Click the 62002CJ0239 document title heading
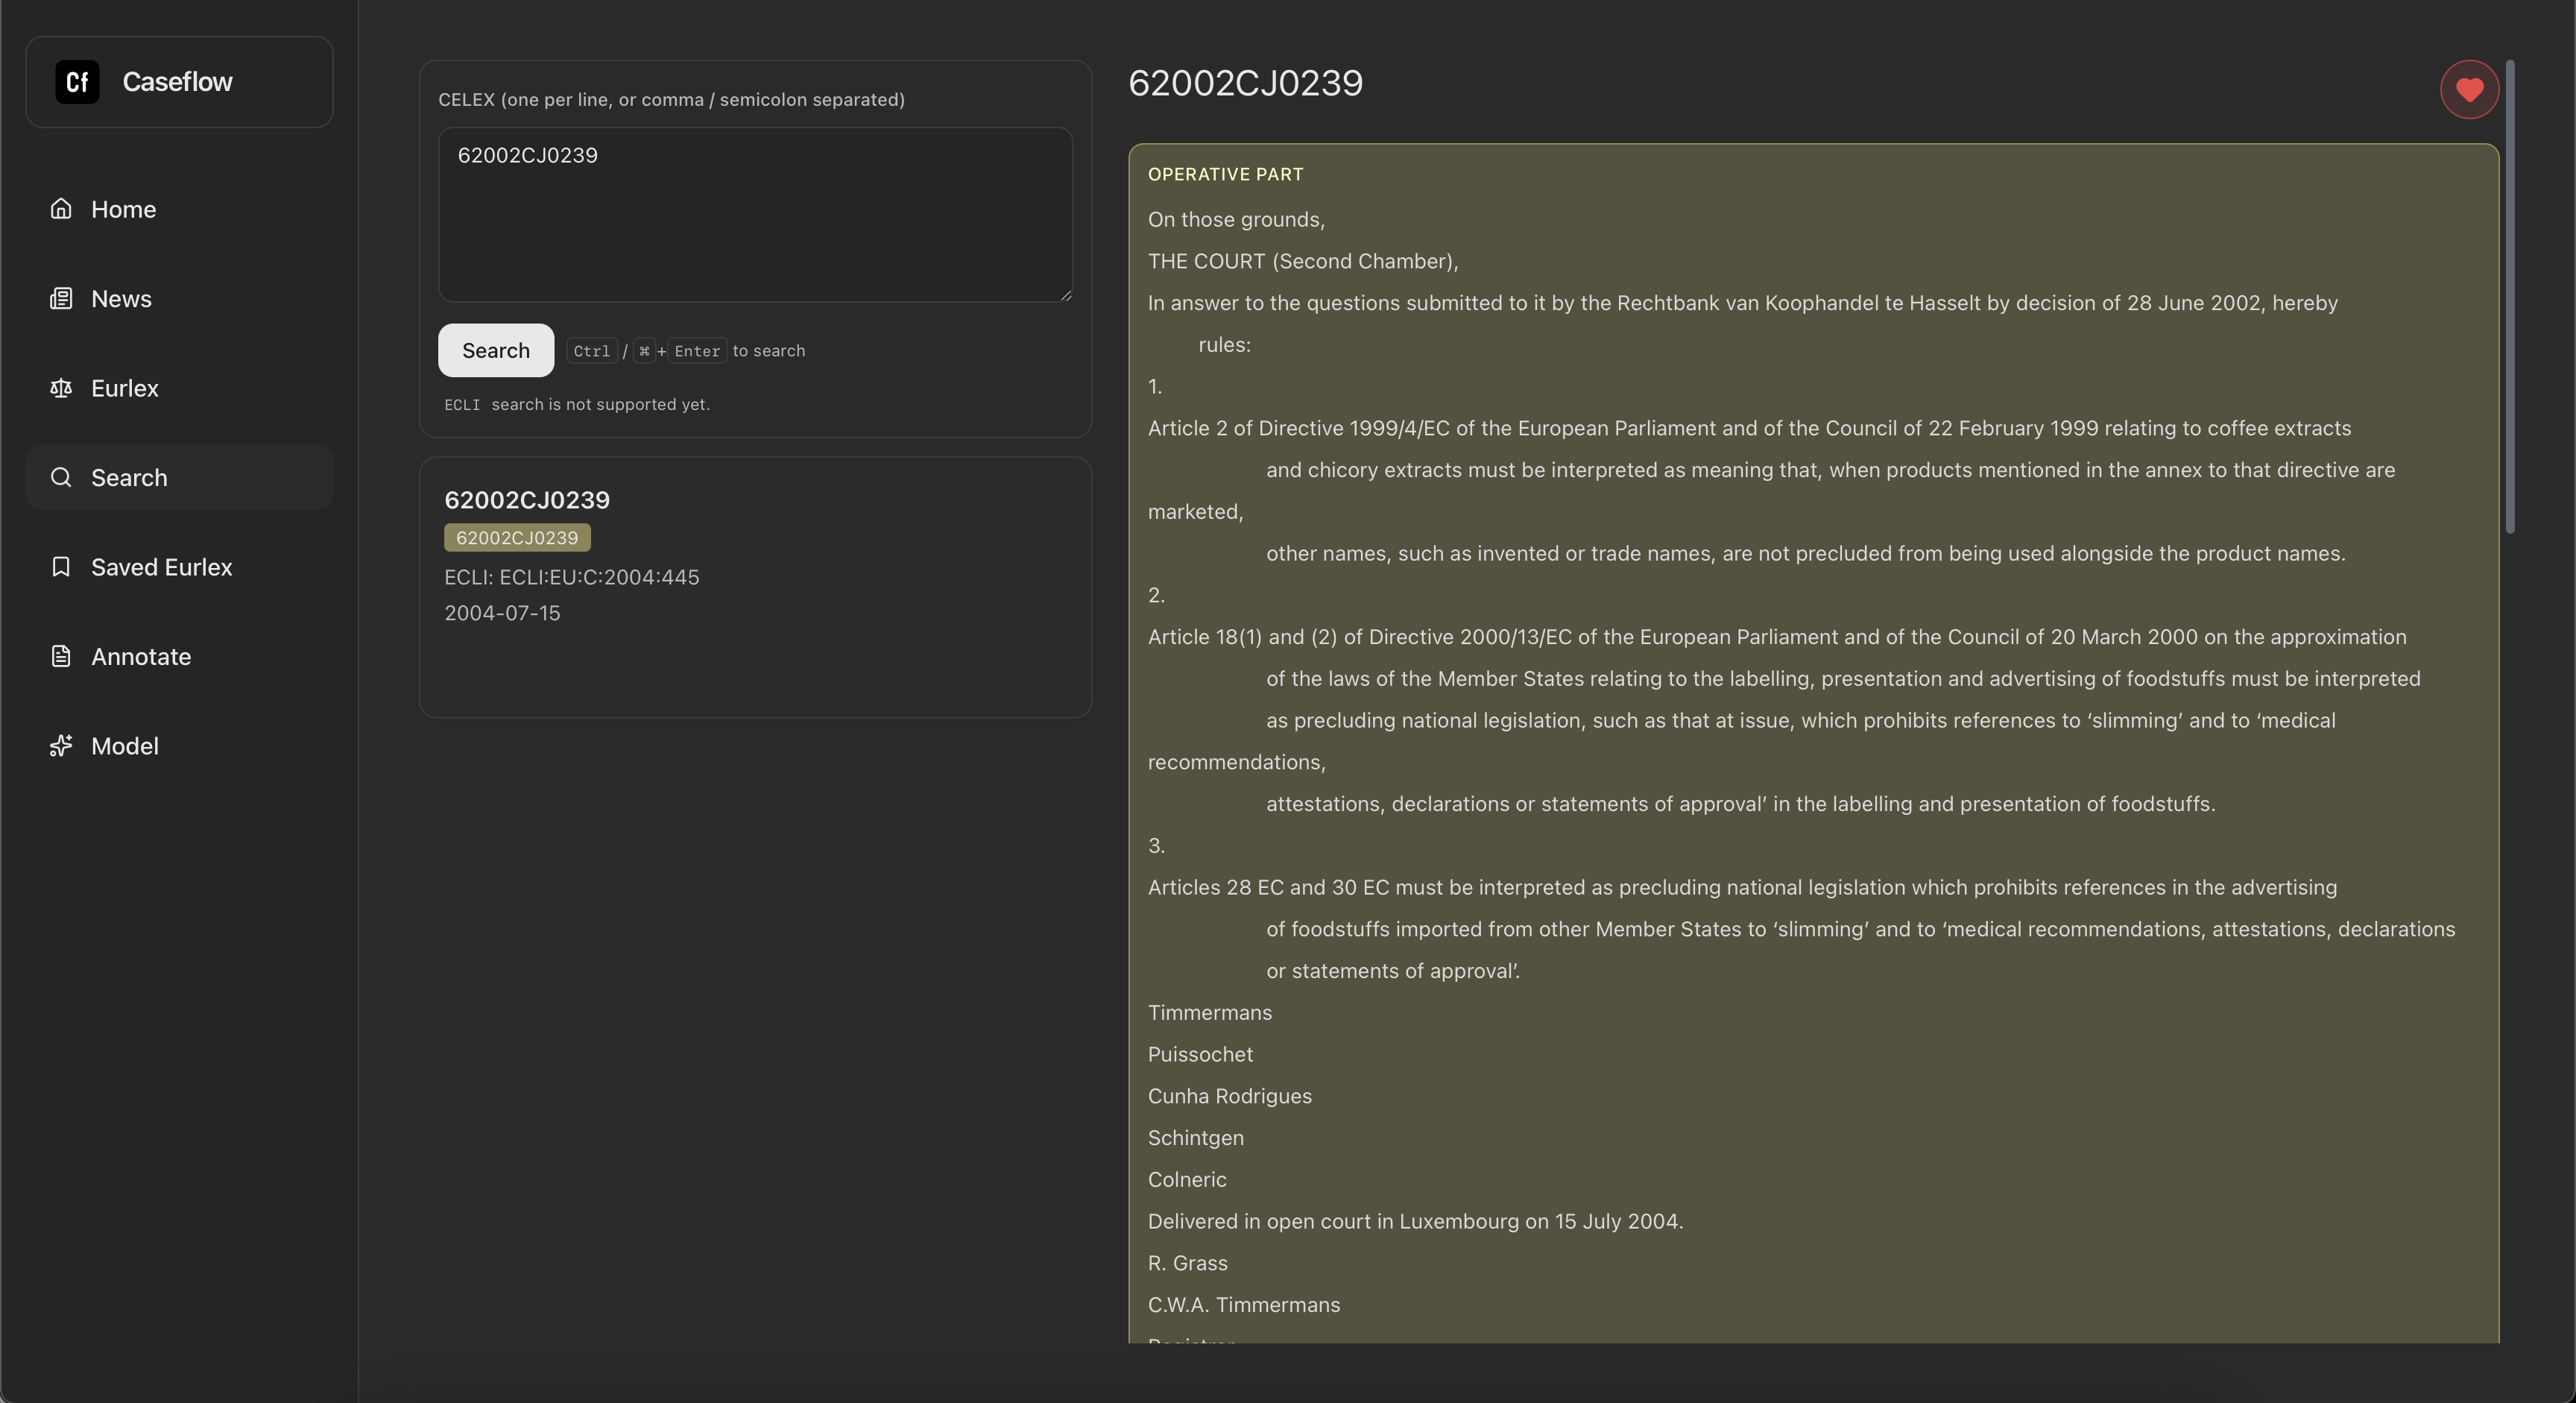 pos(1245,83)
